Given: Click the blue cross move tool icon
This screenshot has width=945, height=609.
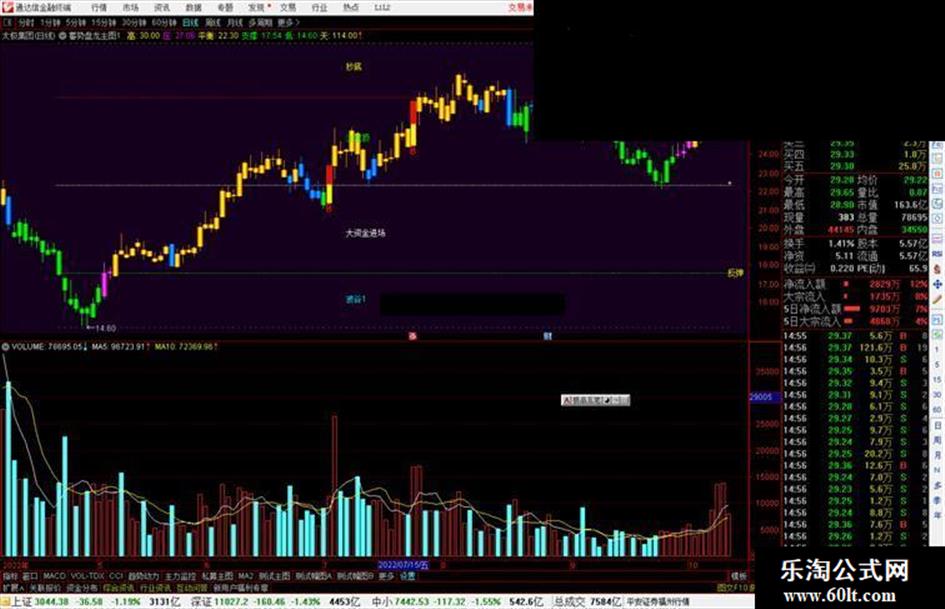Looking at the screenshot, I should coord(937,284).
